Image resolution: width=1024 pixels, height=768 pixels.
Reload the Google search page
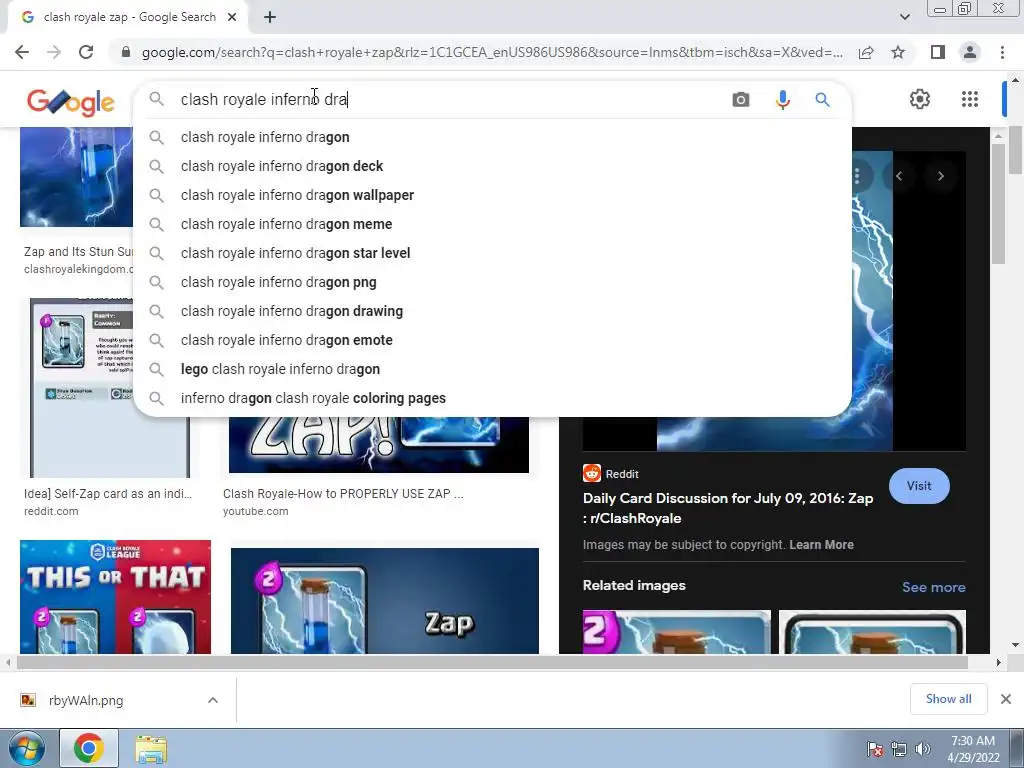86,52
